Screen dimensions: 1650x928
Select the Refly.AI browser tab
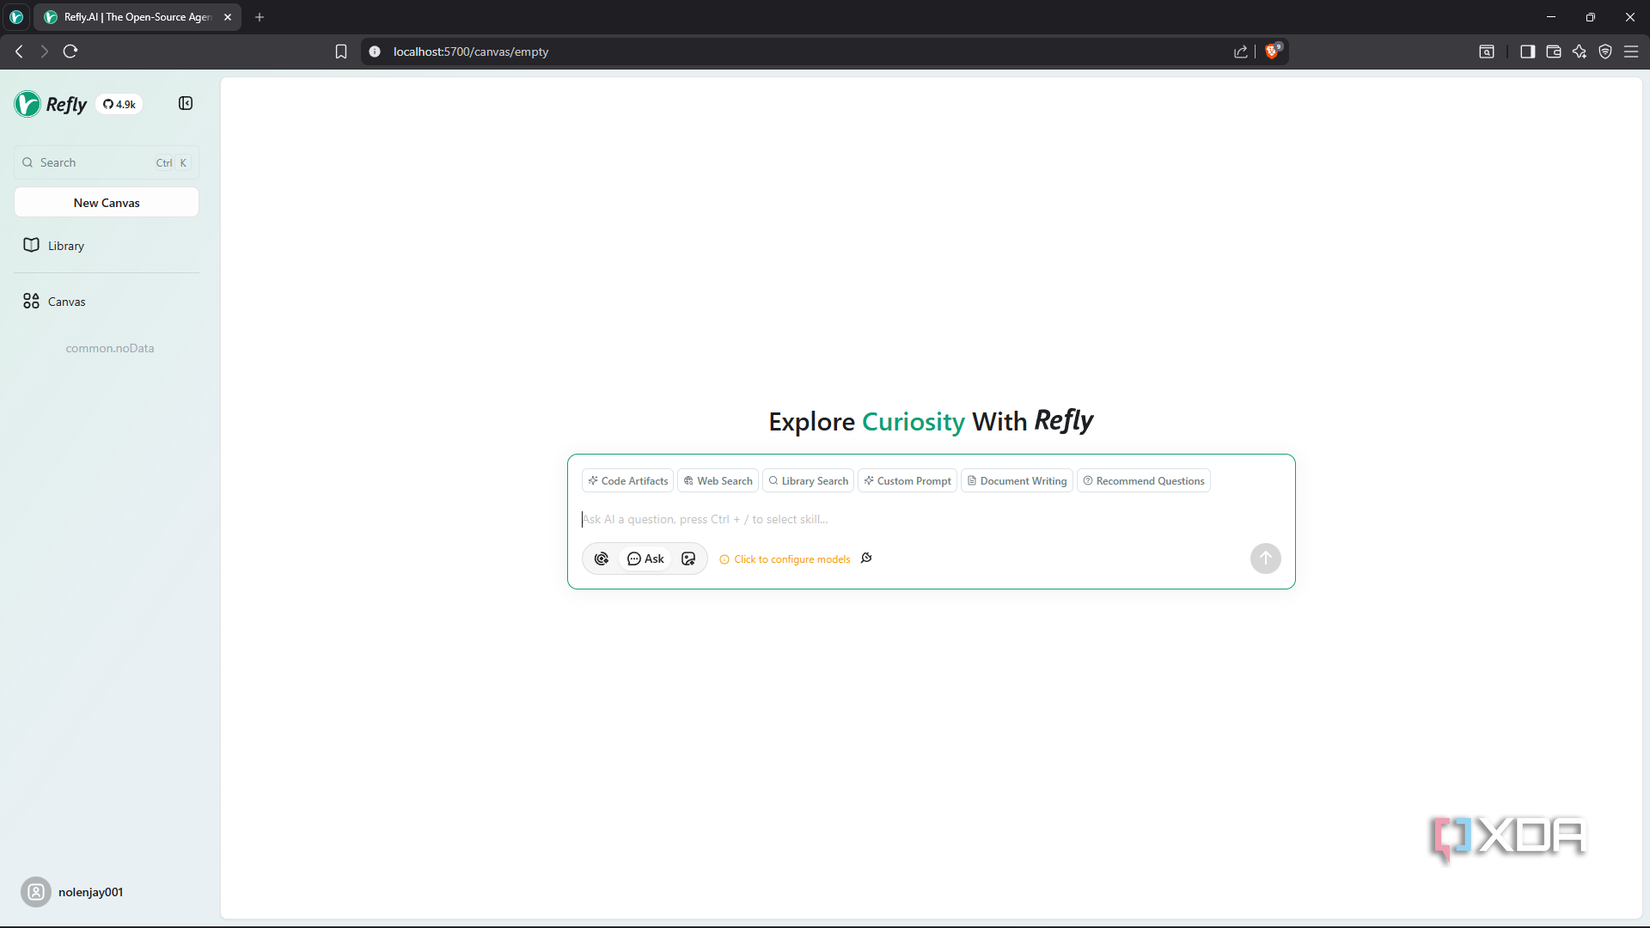137,17
